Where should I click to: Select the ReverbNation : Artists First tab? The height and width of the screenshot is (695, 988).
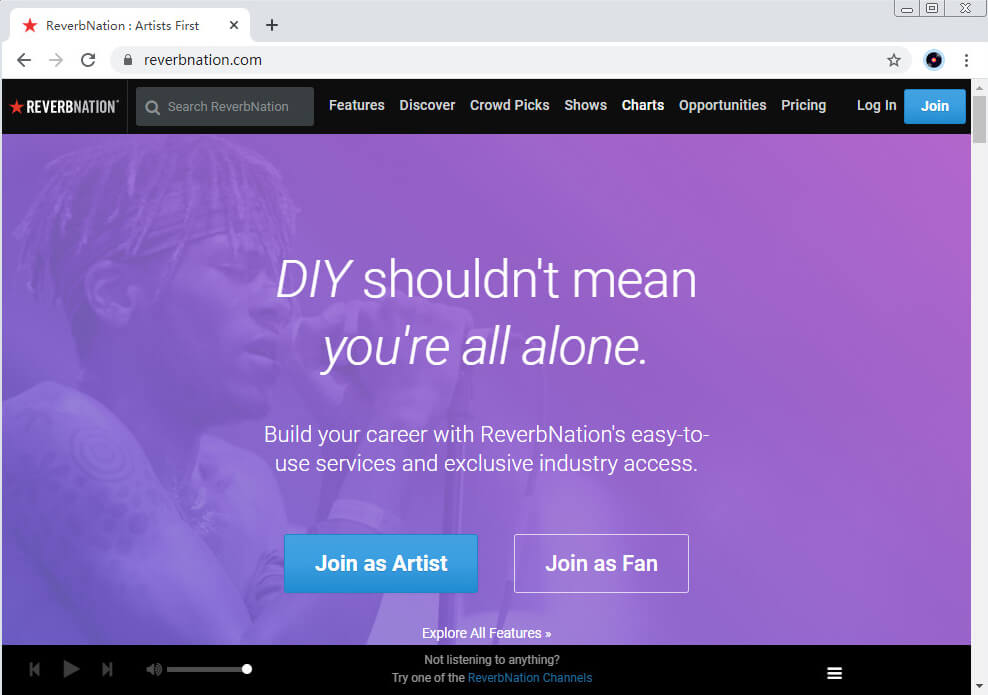point(130,25)
